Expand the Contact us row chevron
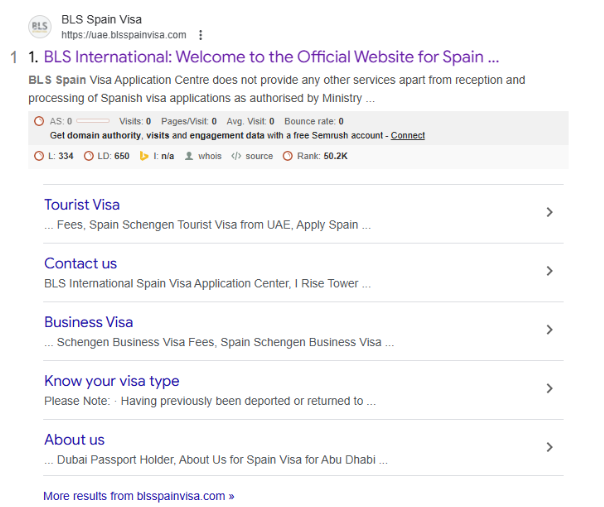604x507 pixels. pos(550,271)
